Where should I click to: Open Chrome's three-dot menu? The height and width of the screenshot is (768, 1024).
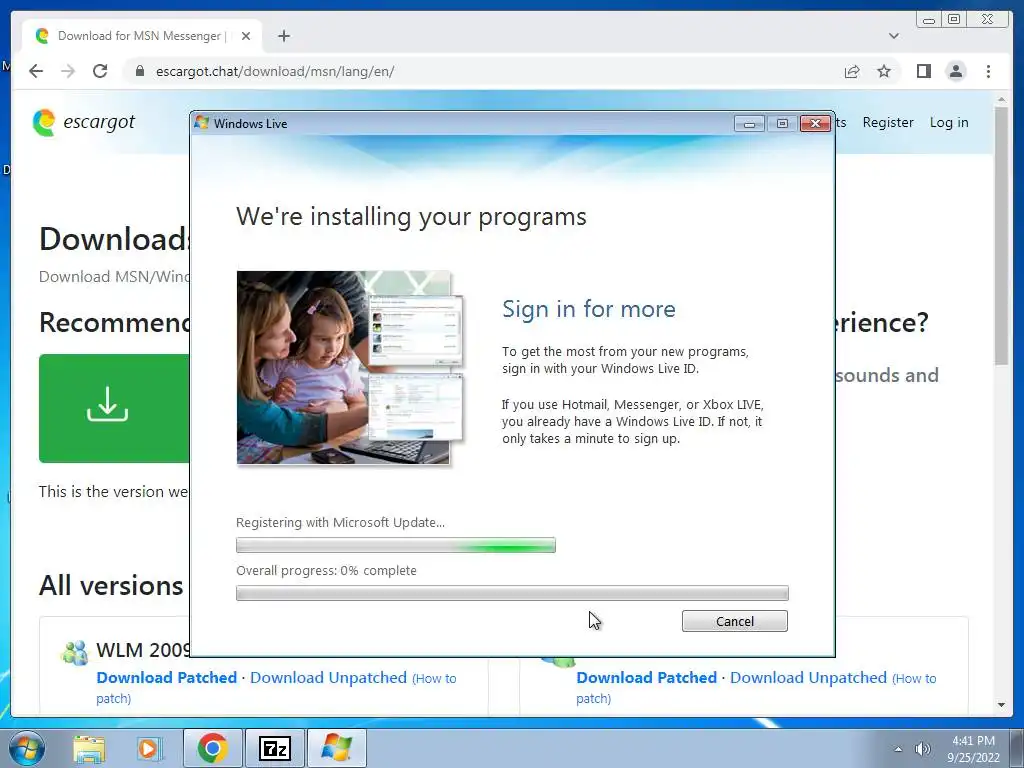(988, 71)
